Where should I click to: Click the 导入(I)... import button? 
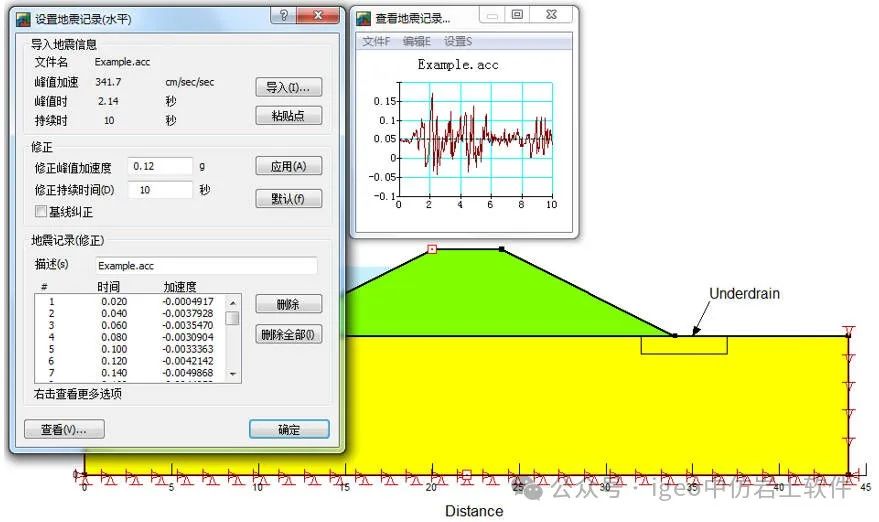[x=289, y=87]
